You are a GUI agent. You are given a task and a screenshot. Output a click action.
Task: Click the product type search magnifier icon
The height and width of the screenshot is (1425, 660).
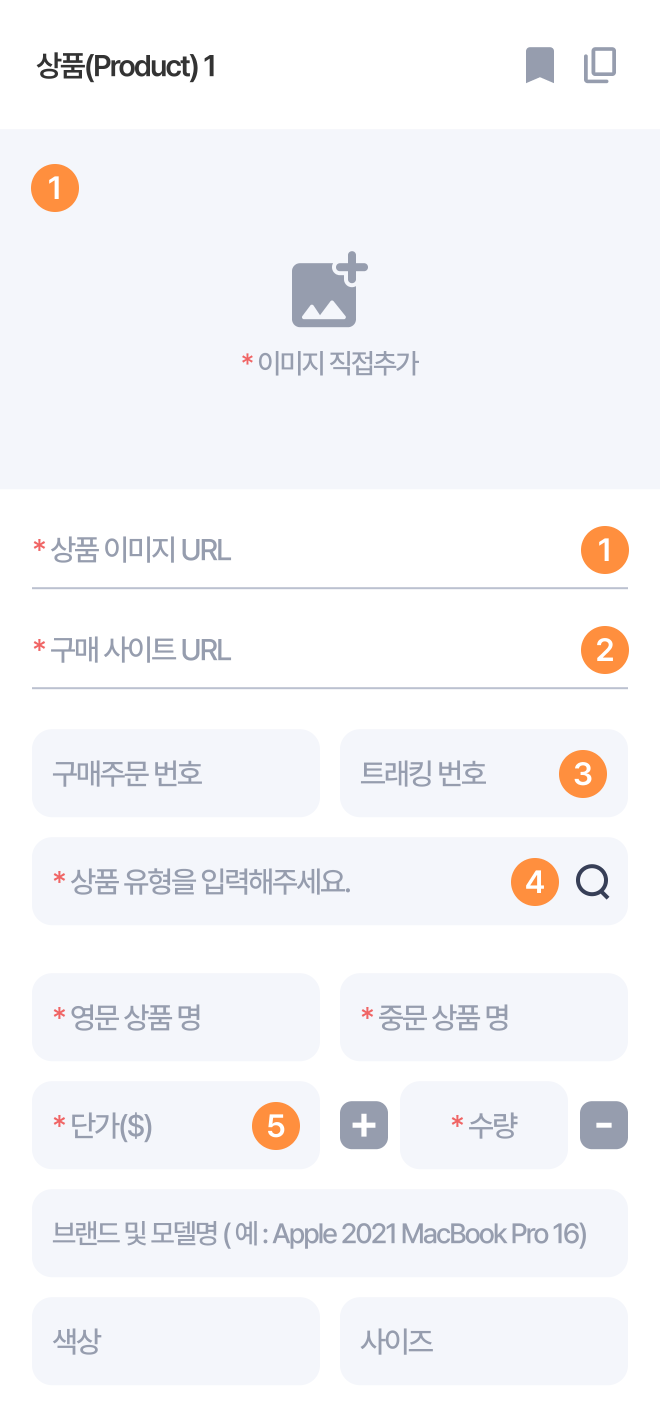point(592,882)
